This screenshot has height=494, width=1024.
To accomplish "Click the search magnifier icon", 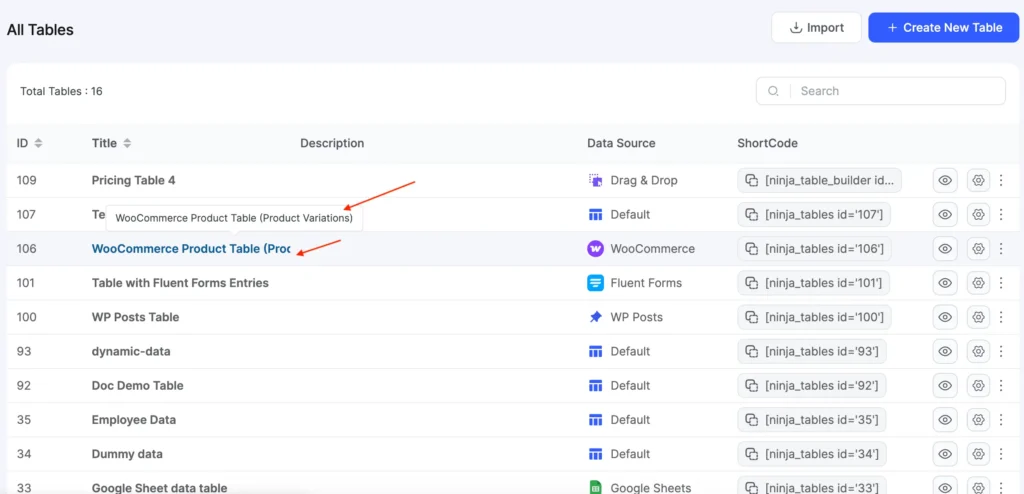I will (773, 91).
